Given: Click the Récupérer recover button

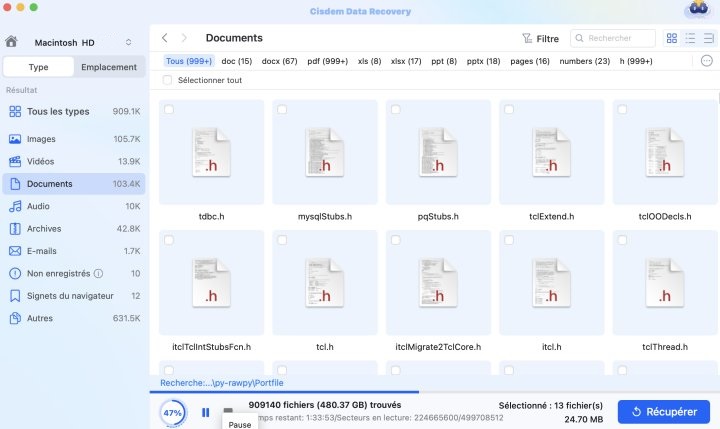Looking at the screenshot, I should tap(664, 412).
